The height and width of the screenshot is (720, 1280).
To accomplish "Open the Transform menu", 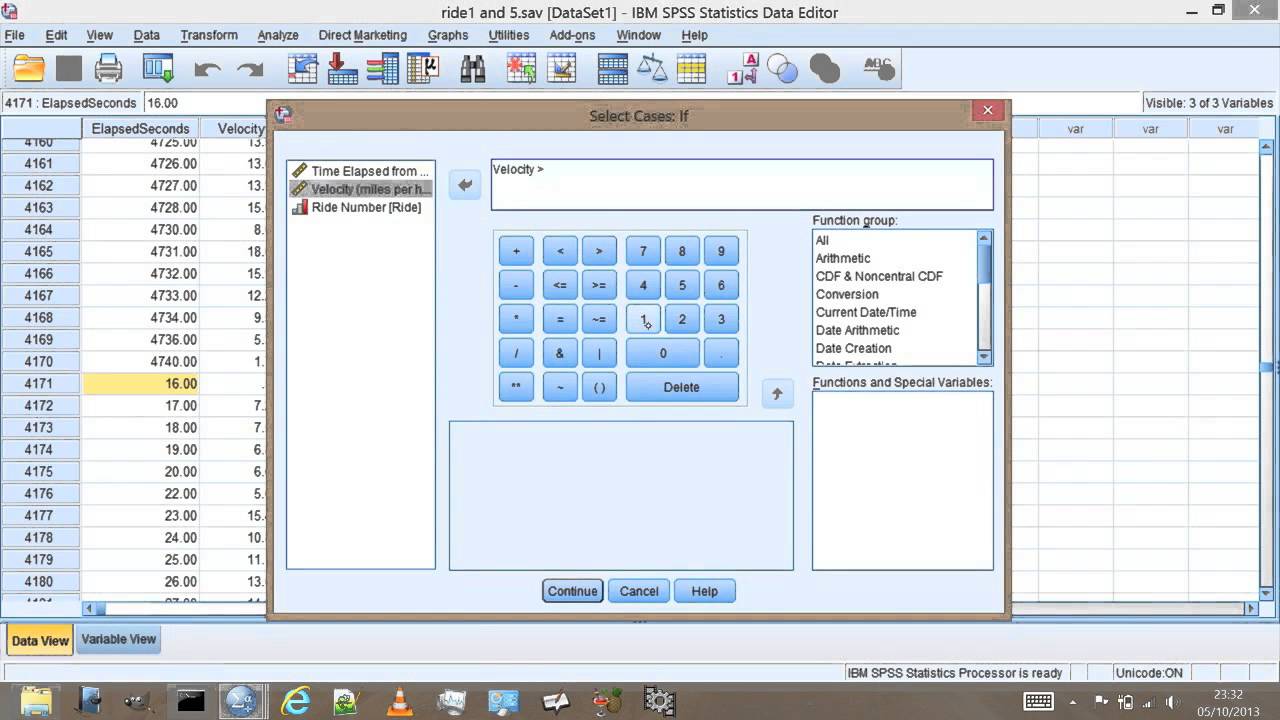I will pyautogui.click(x=209, y=35).
